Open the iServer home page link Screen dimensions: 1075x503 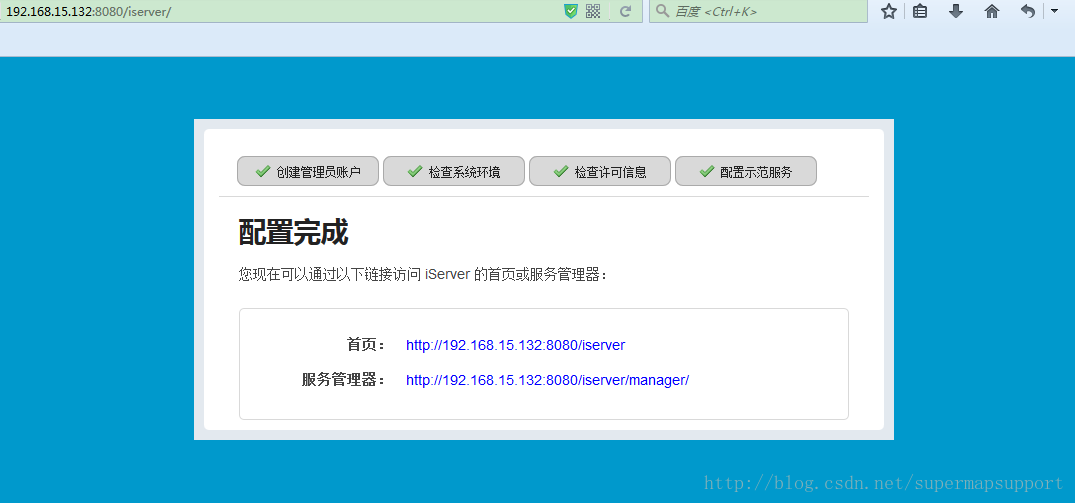point(516,345)
